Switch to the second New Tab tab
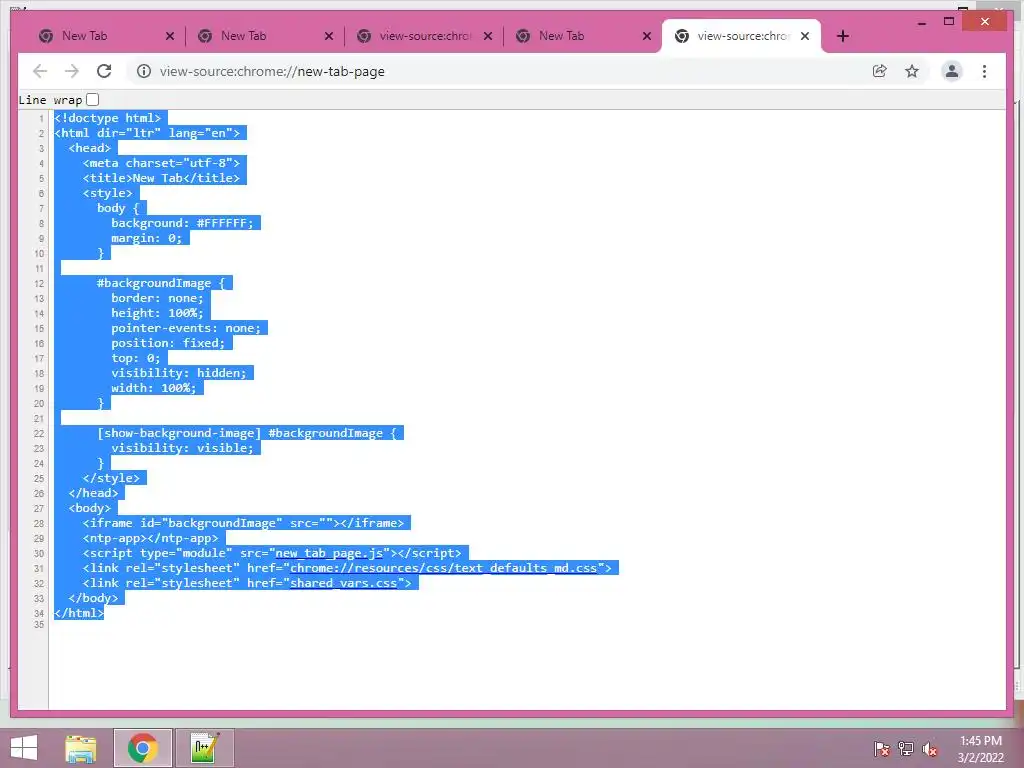The height and width of the screenshot is (768, 1024). click(257, 36)
